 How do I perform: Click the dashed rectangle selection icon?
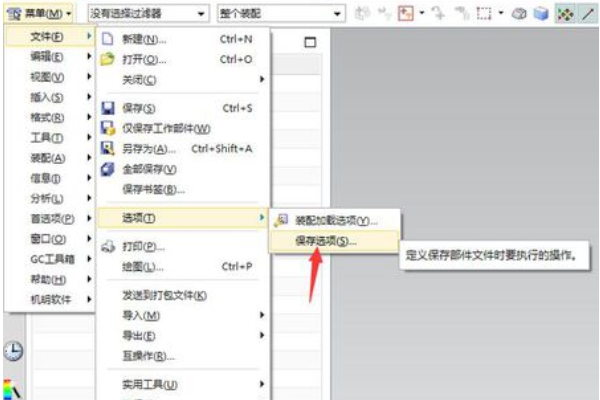pyautogui.click(x=484, y=14)
